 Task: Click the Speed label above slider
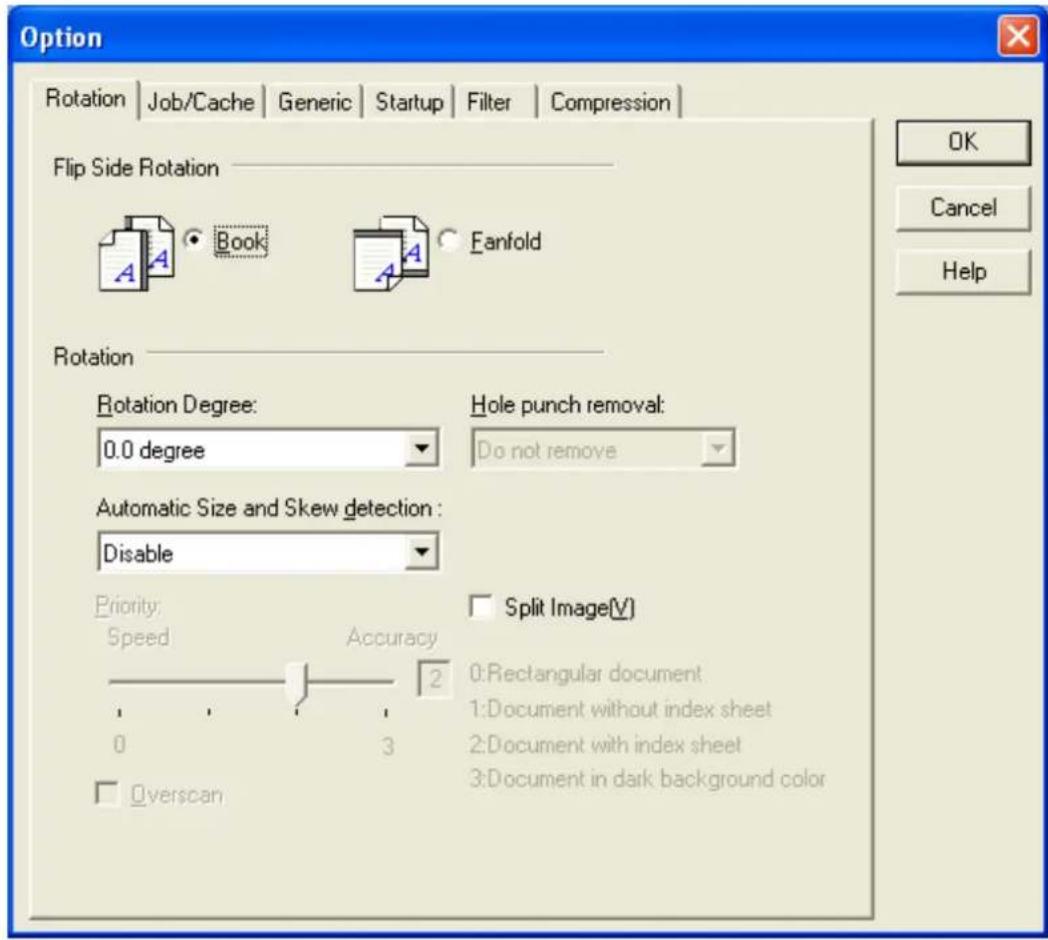[x=138, y=637]
